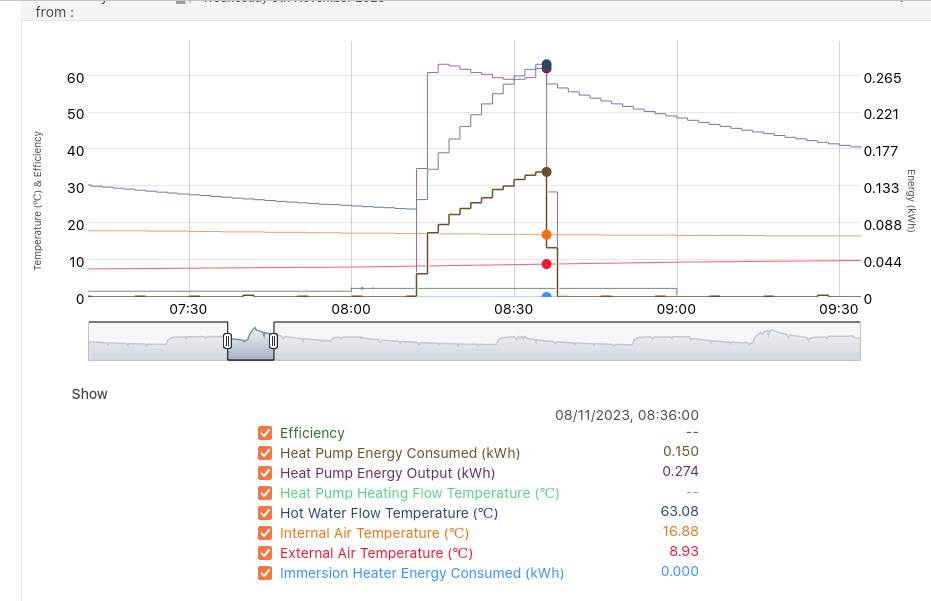Click the left range selector handle
Screen dimensions: 931x601
pyautogui.click(x=227, y=341)
